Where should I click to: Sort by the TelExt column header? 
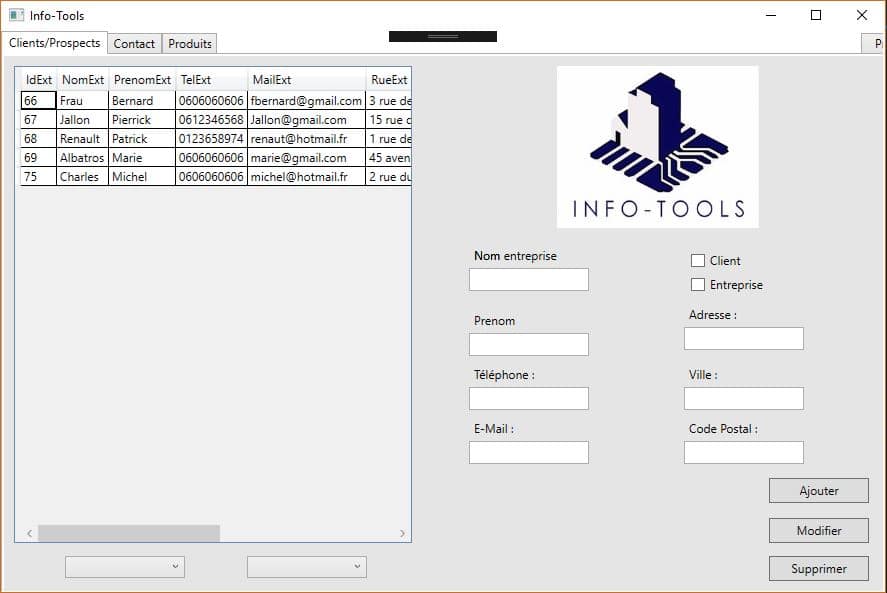[x=212, y=80]
